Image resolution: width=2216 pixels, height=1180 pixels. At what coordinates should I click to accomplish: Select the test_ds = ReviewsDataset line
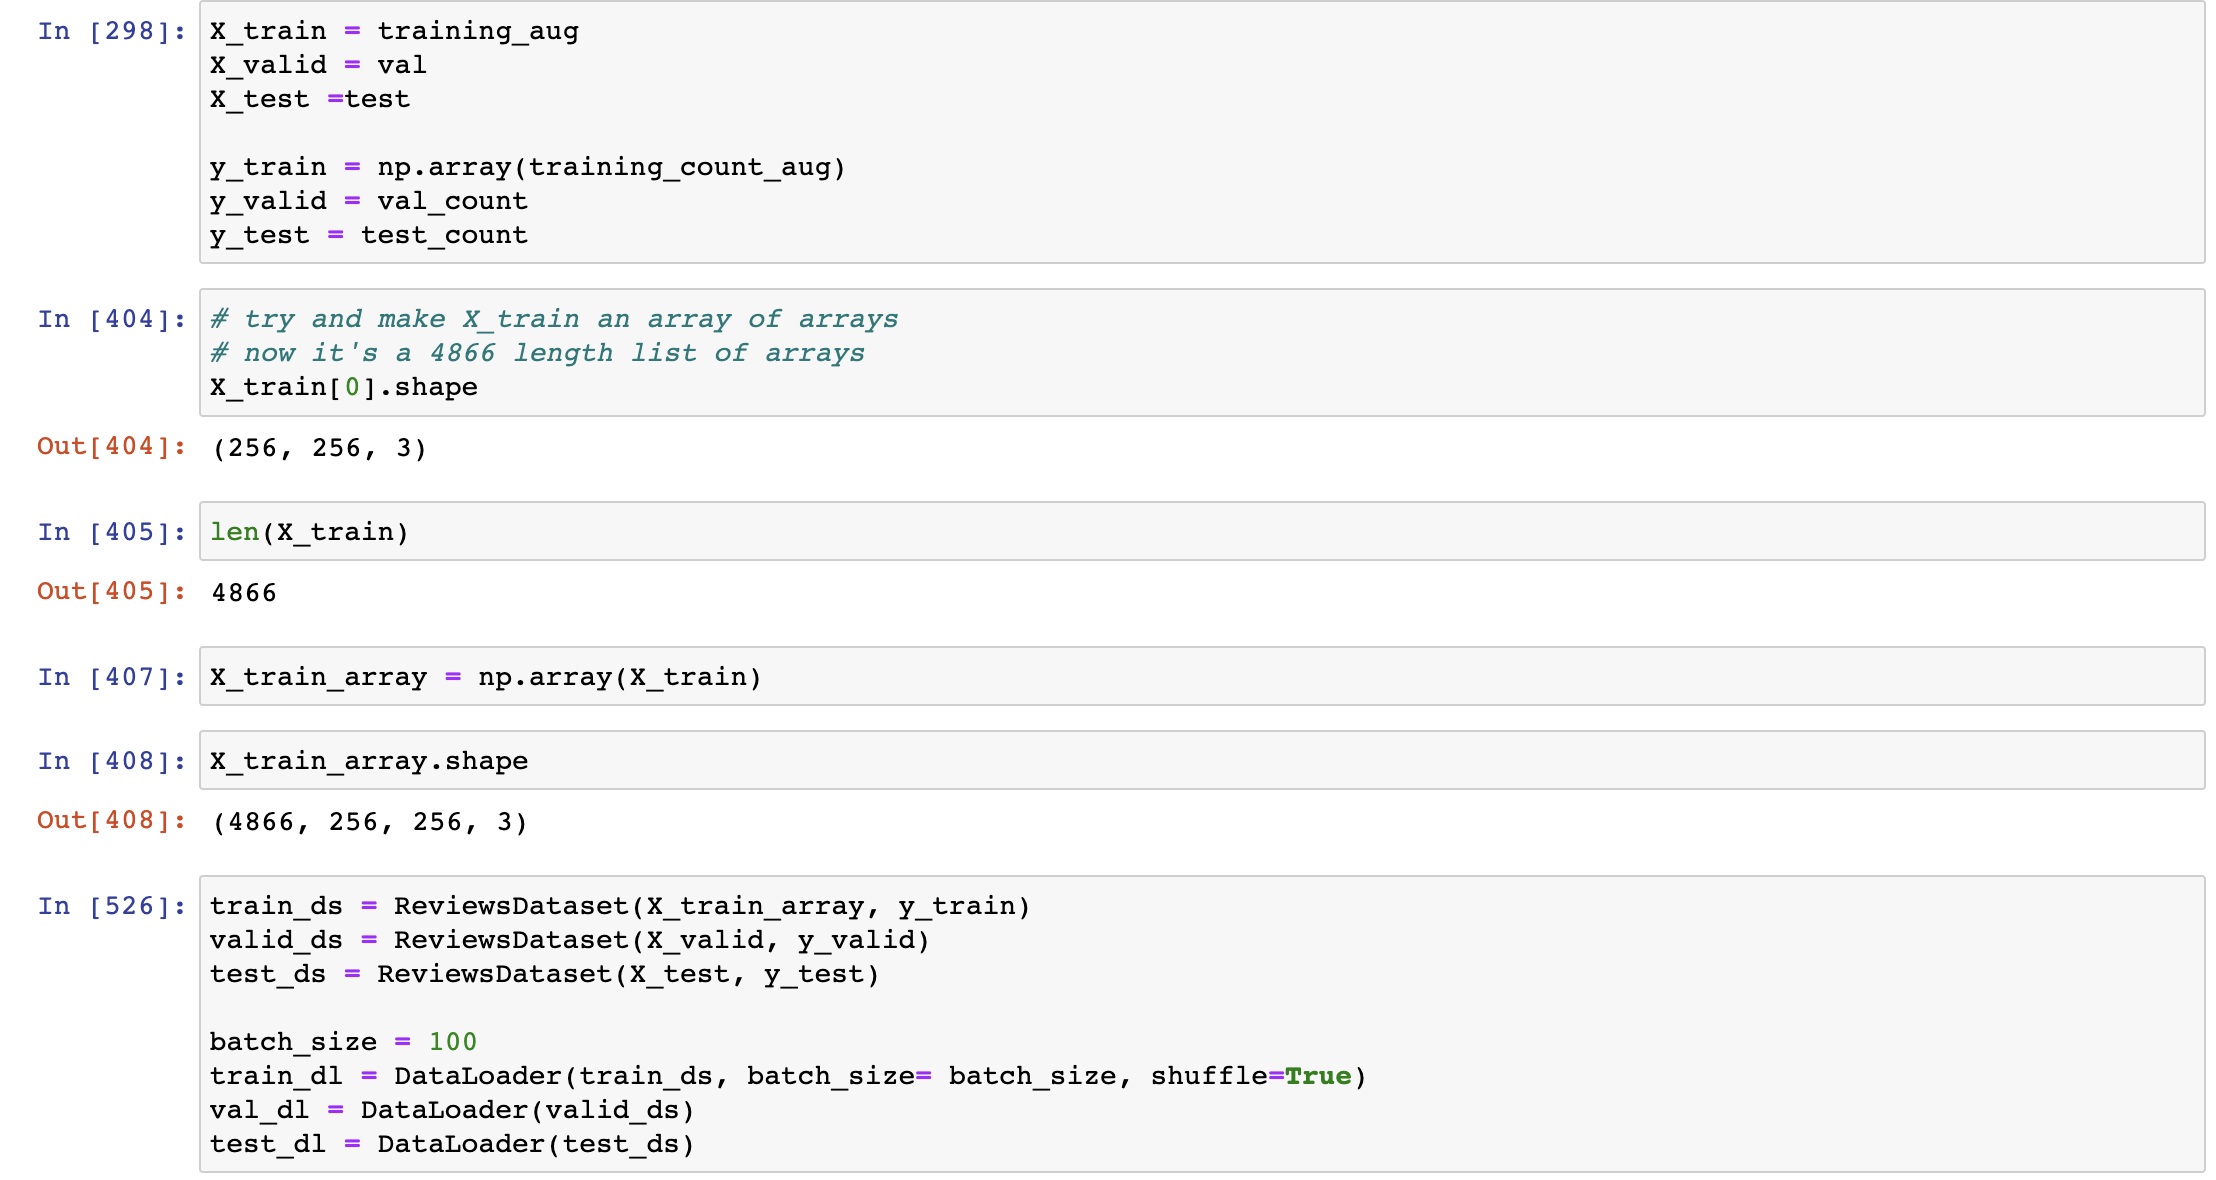point(544,974)
